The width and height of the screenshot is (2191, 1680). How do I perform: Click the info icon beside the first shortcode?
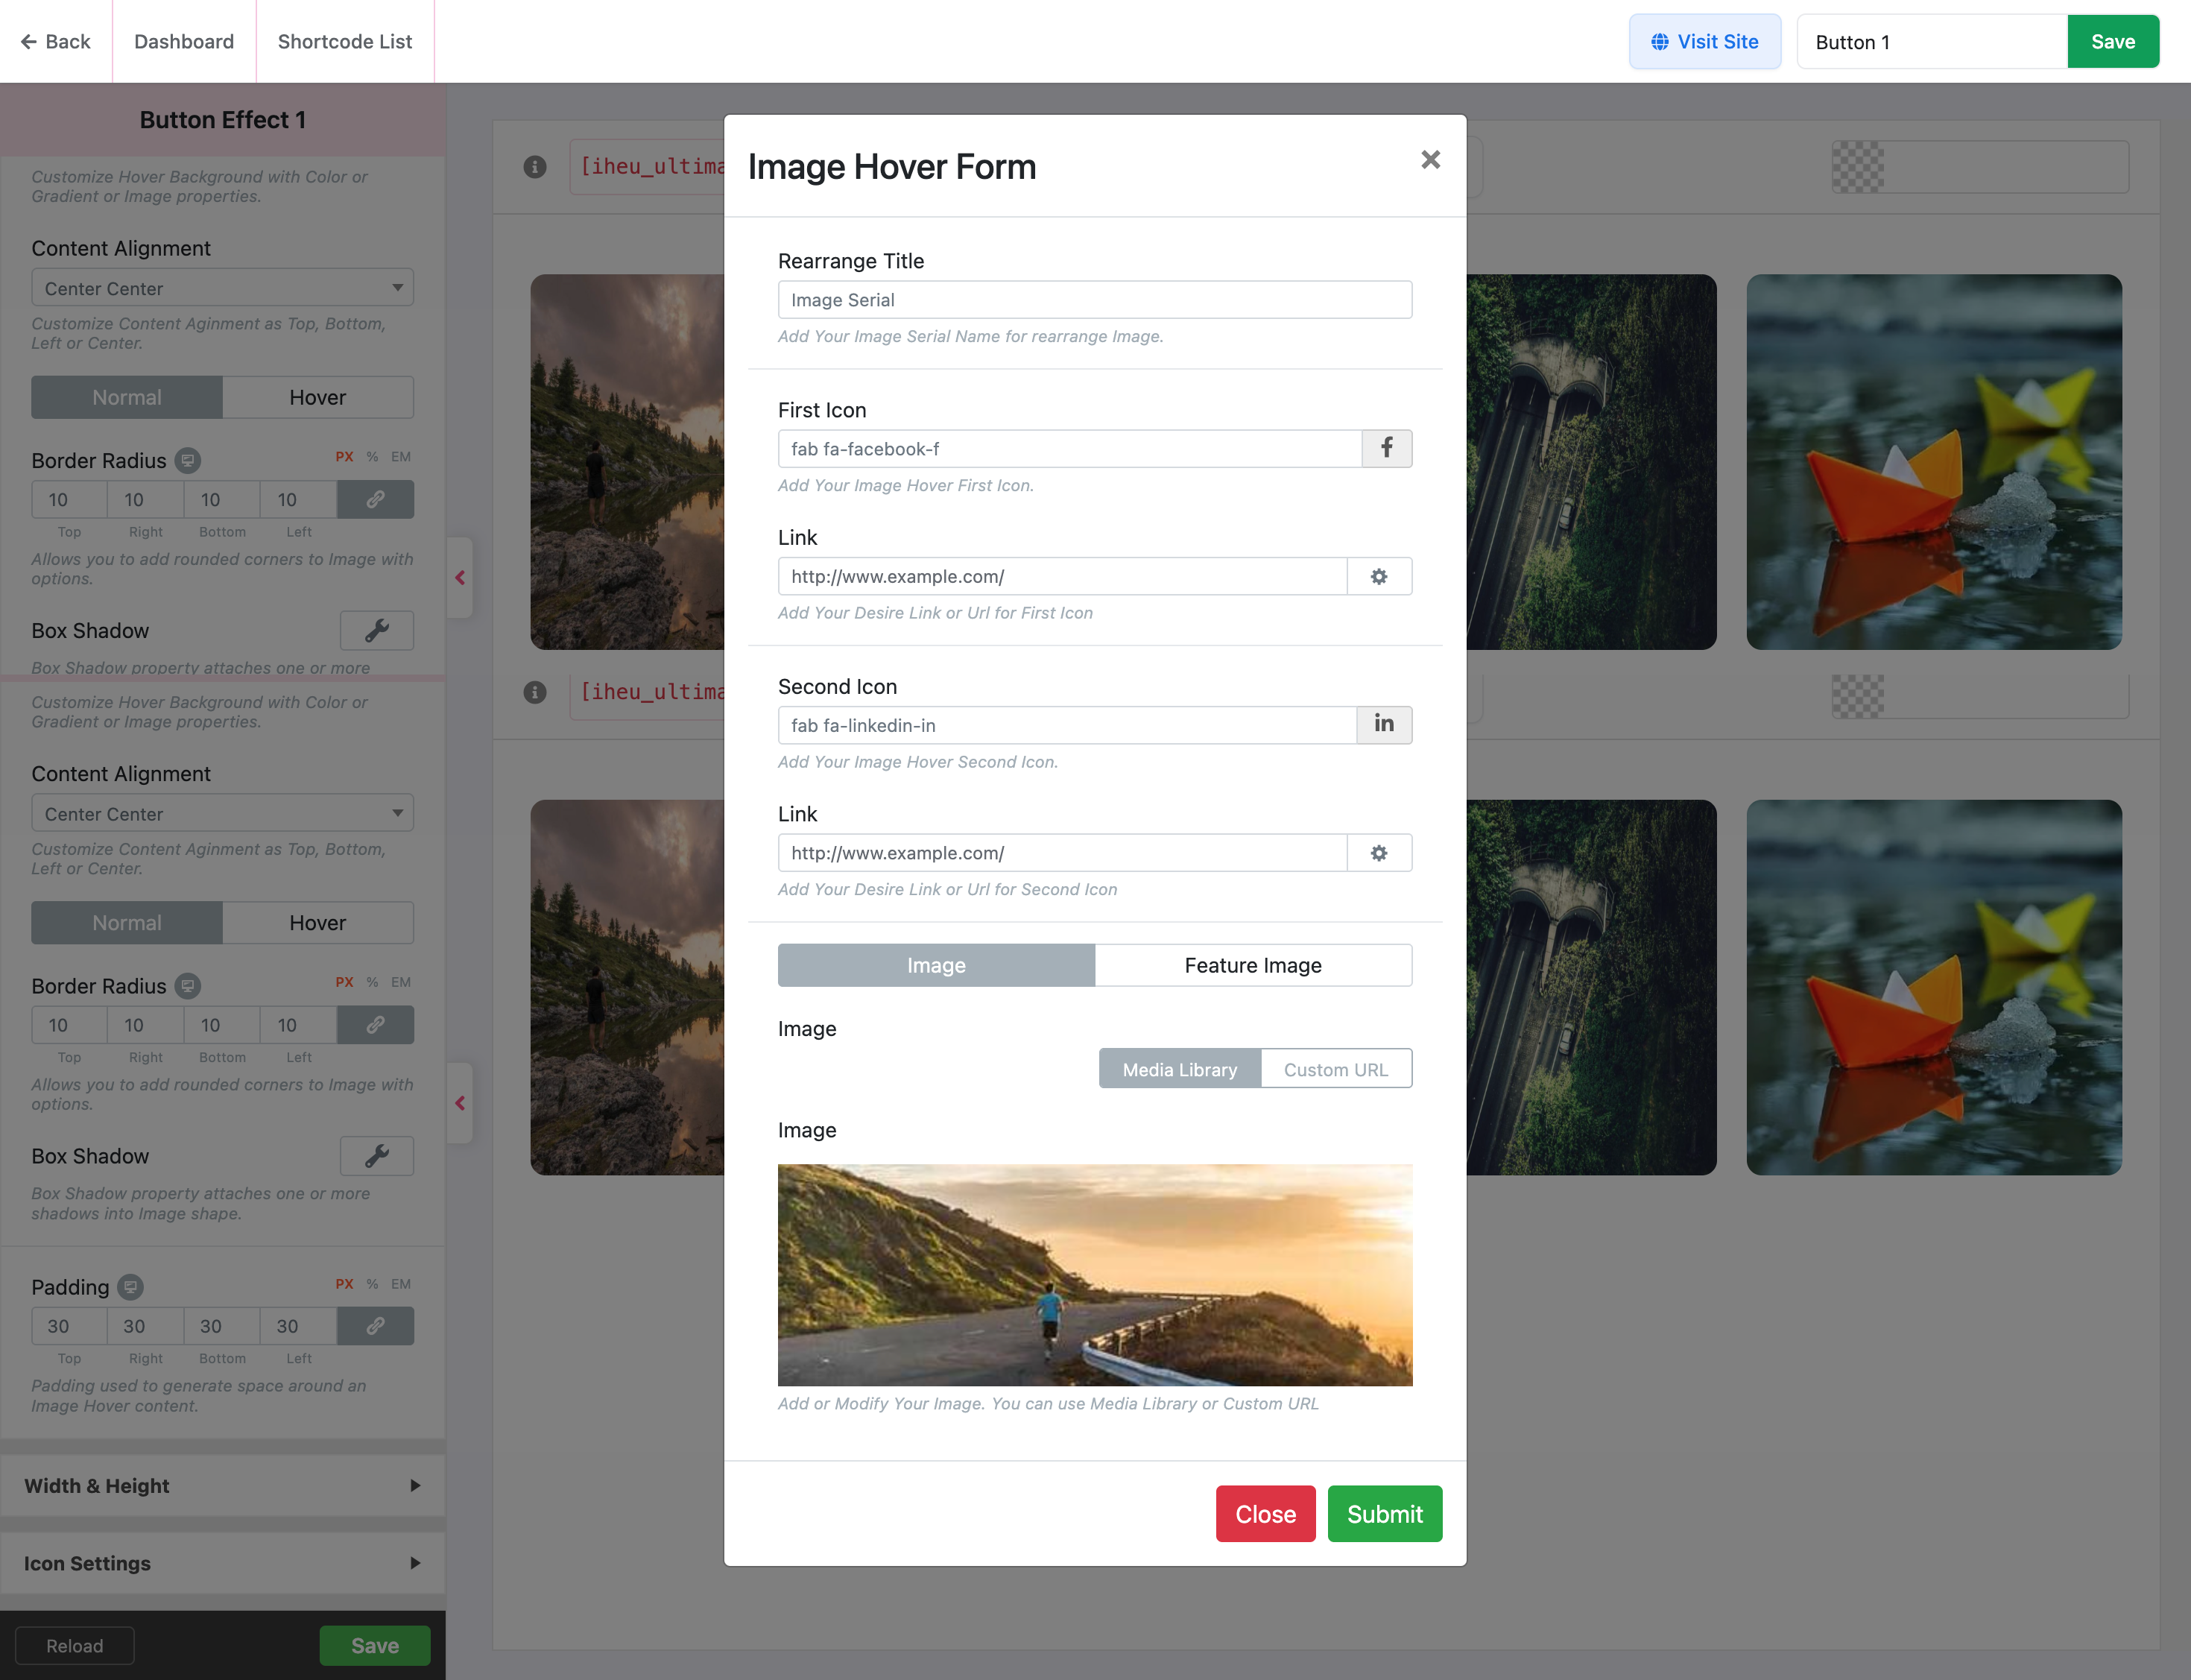(x=535, y=167)
